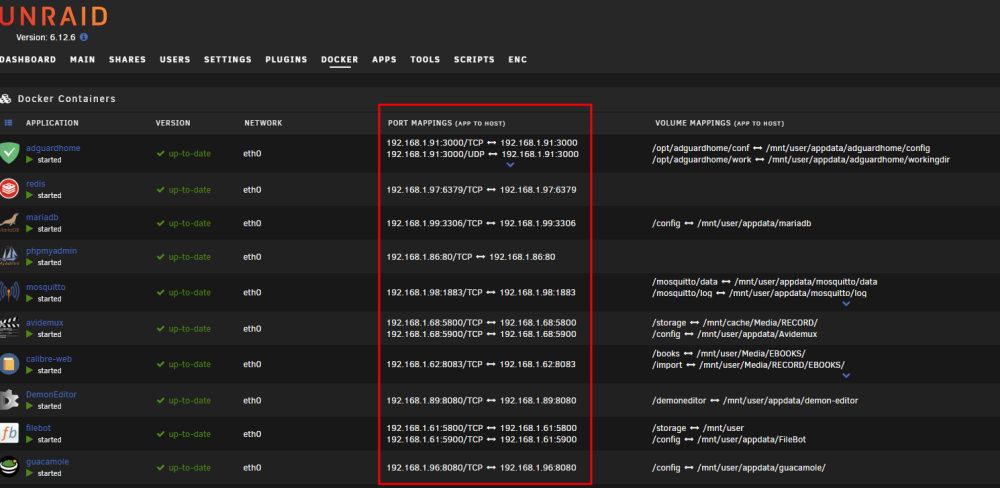1000x488 pixels.
Task: Click the version info icon beside 6.12.6
Action: click(84, 37)
